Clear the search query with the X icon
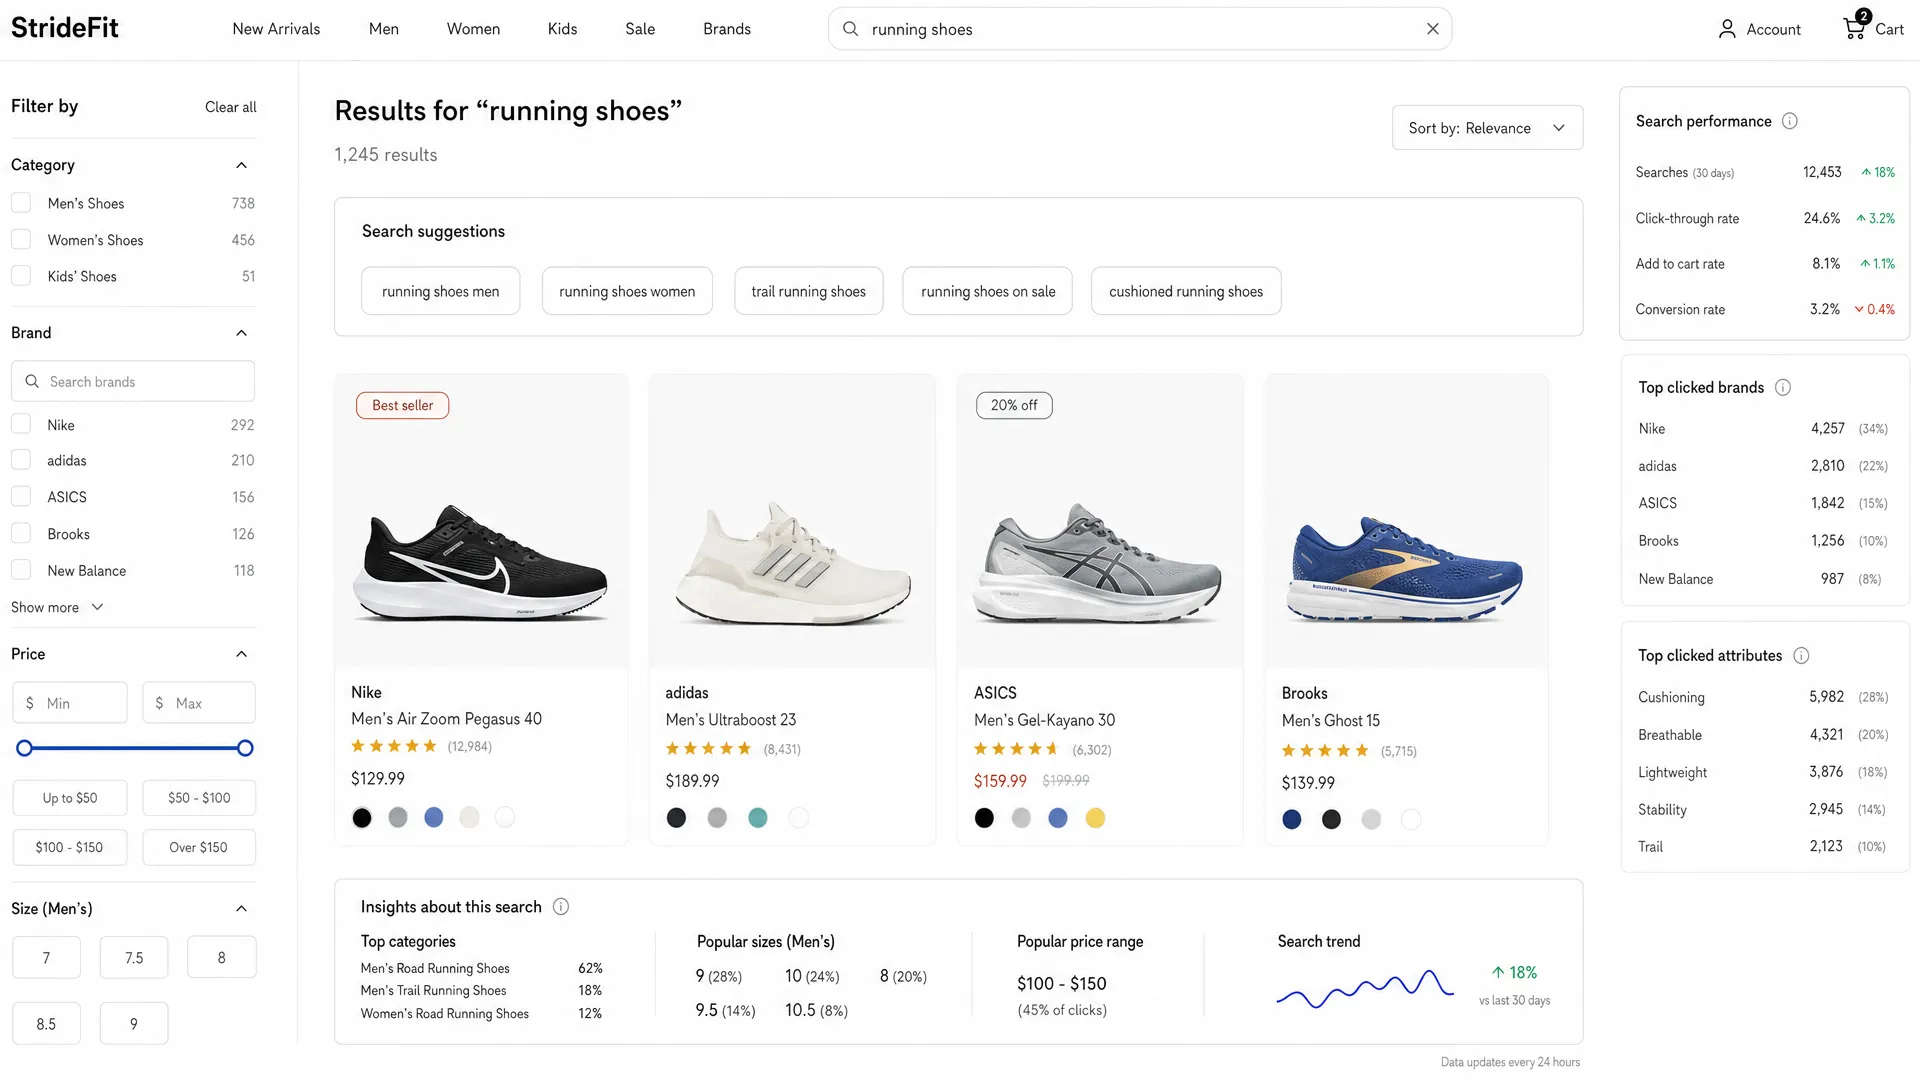 click(x=1432, y=29)
